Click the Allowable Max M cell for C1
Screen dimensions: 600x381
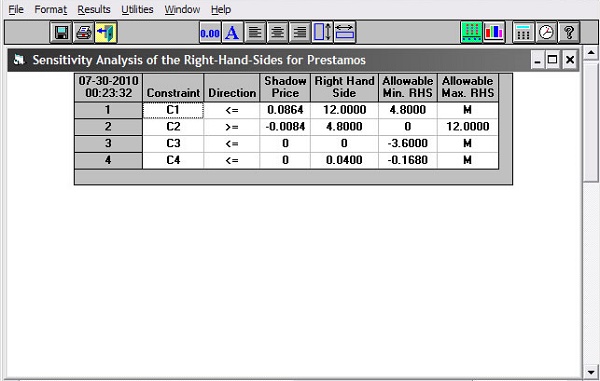468,110
